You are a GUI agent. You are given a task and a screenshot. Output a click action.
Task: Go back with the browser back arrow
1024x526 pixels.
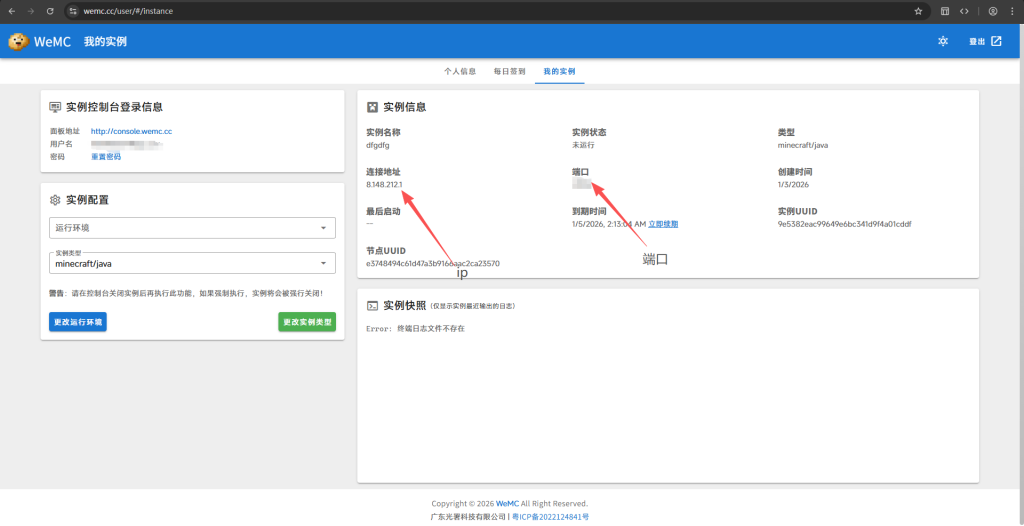[x=11, y=11]
